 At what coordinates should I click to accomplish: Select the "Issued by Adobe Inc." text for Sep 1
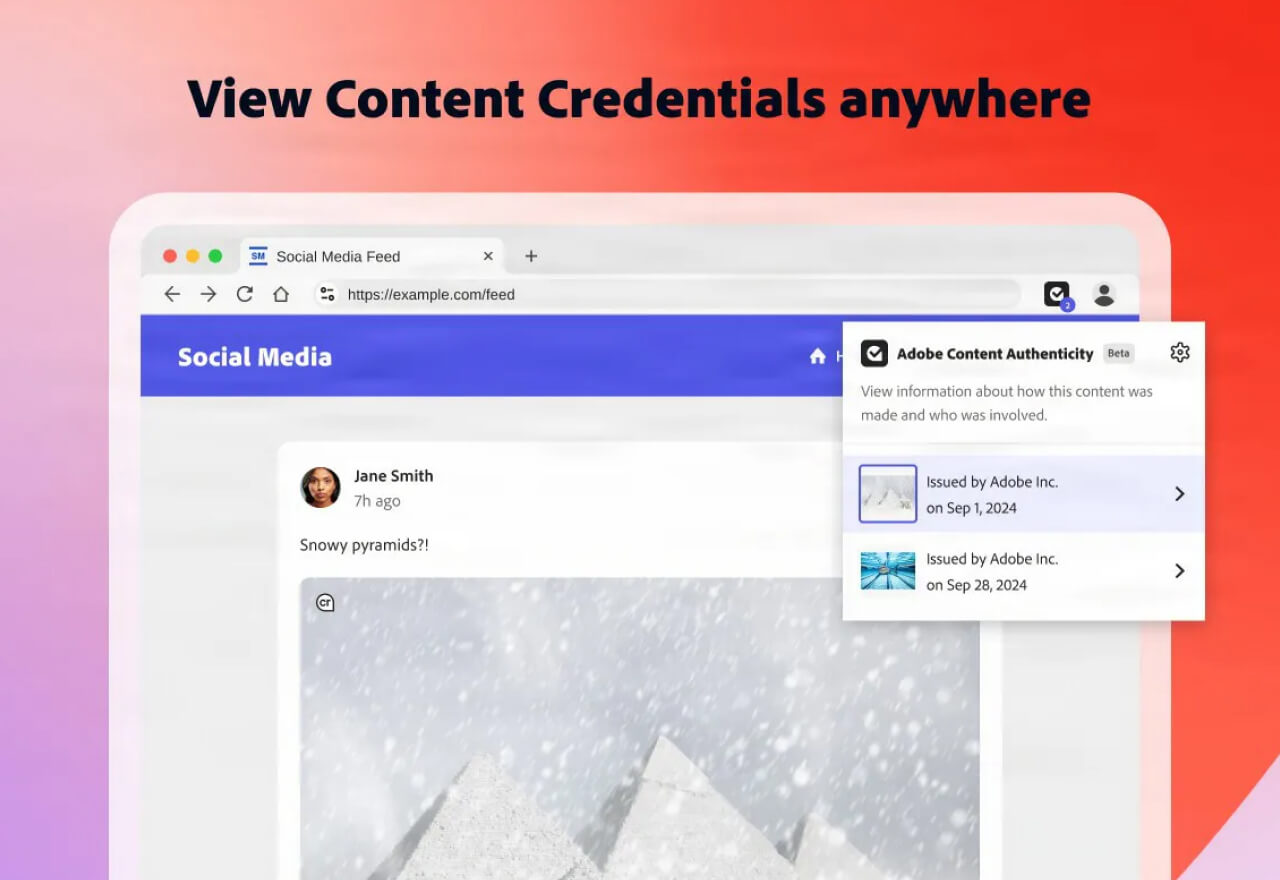992,482
